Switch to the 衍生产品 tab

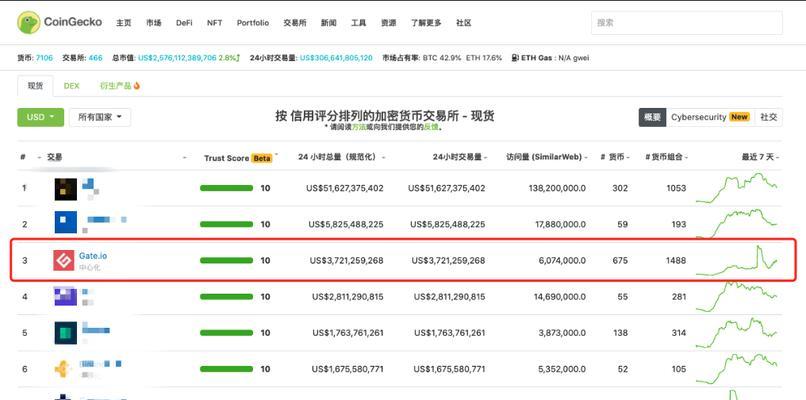pos(120,86)
